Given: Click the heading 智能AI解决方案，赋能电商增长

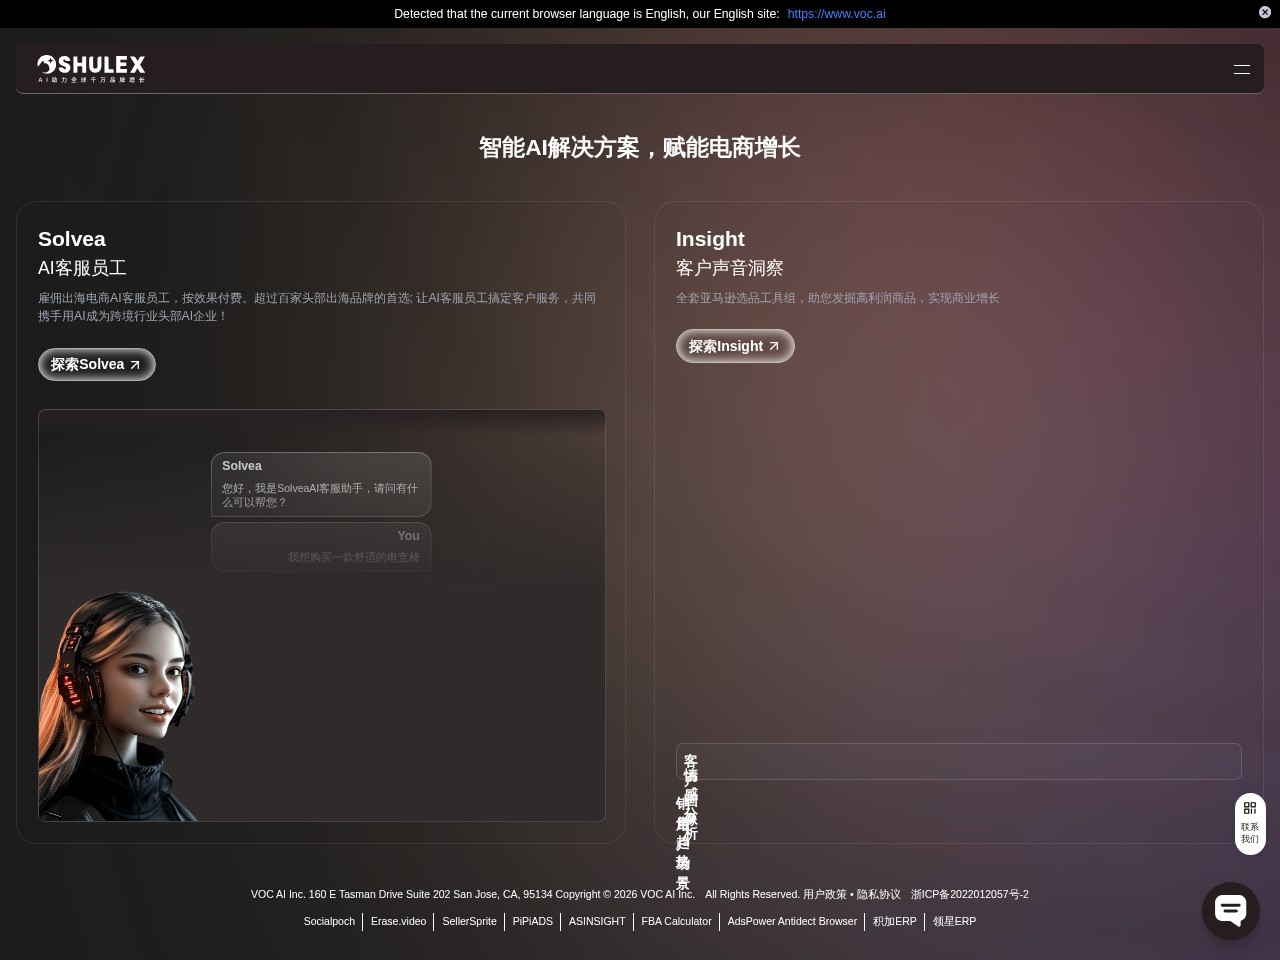Looking at the screenshot, I should [640, 148].
